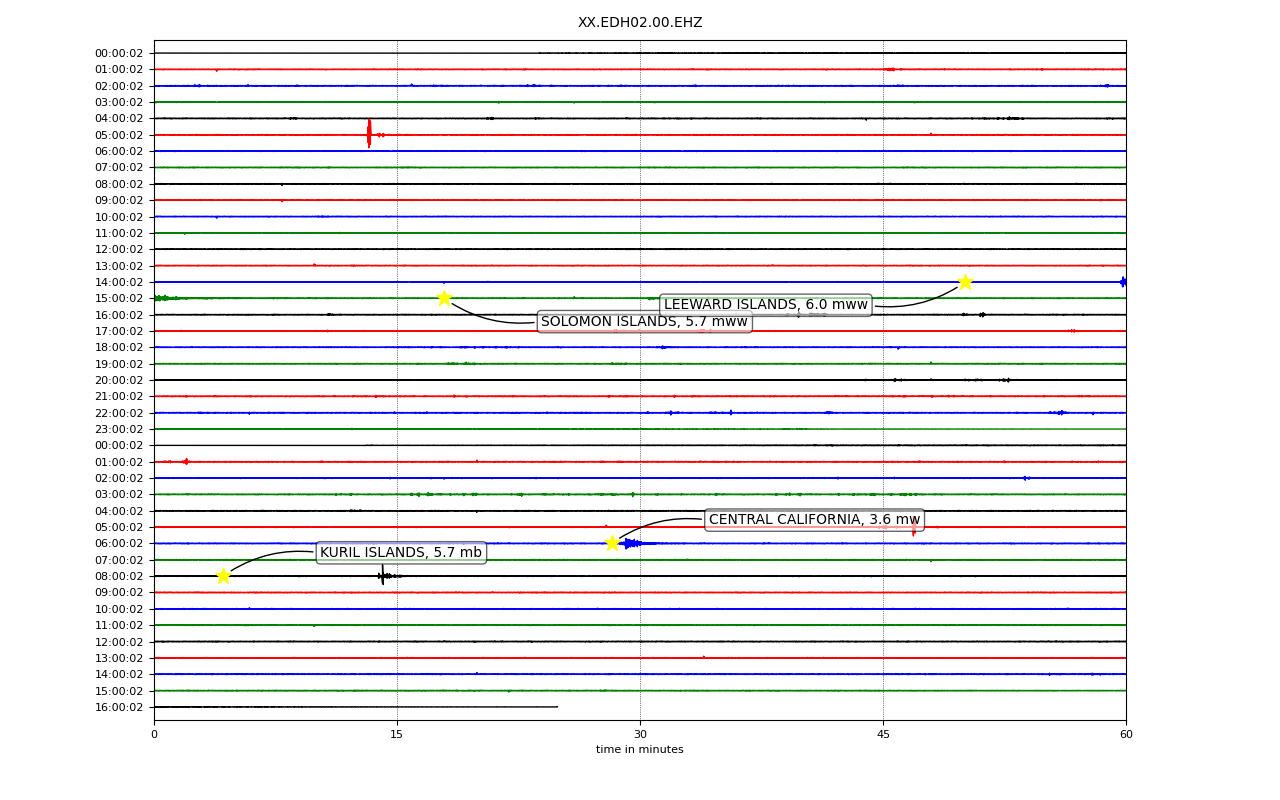Click the red spike near end of 05:00:02 lower trace
Viewport: 1280px width, 800px height.
[x=913, y=527]
